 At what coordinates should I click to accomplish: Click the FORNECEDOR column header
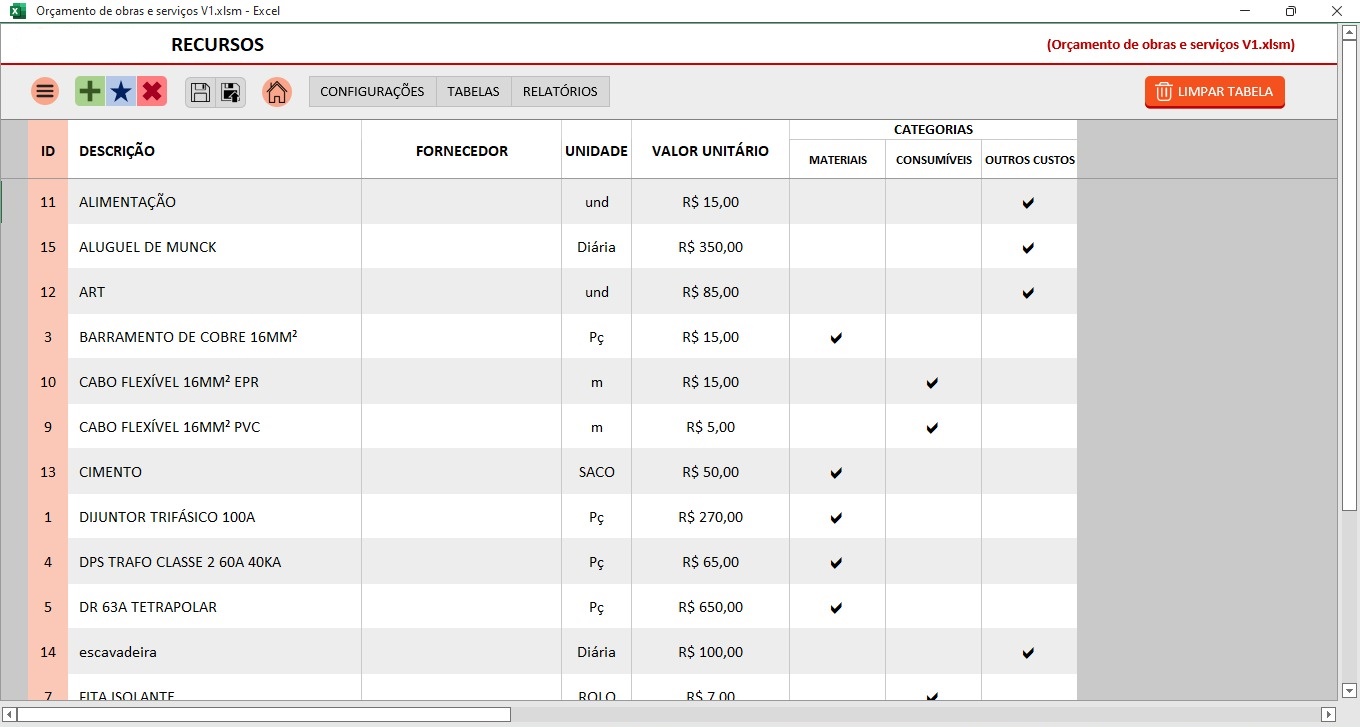coord(461,151)
